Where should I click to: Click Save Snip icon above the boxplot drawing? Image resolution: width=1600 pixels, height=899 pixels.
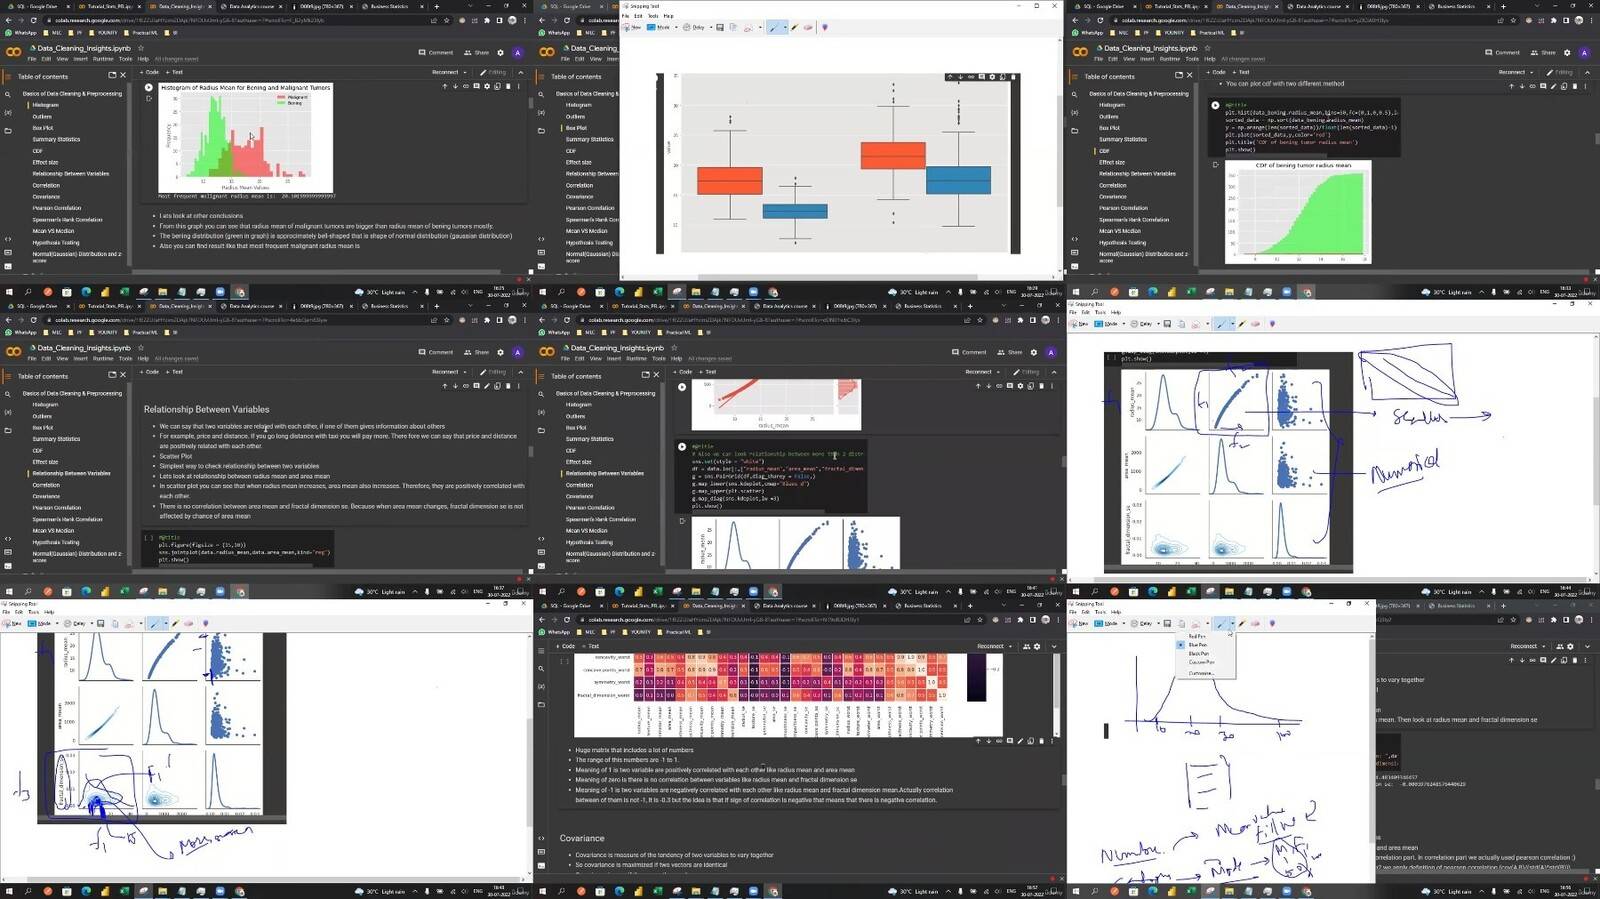point(720,27)
